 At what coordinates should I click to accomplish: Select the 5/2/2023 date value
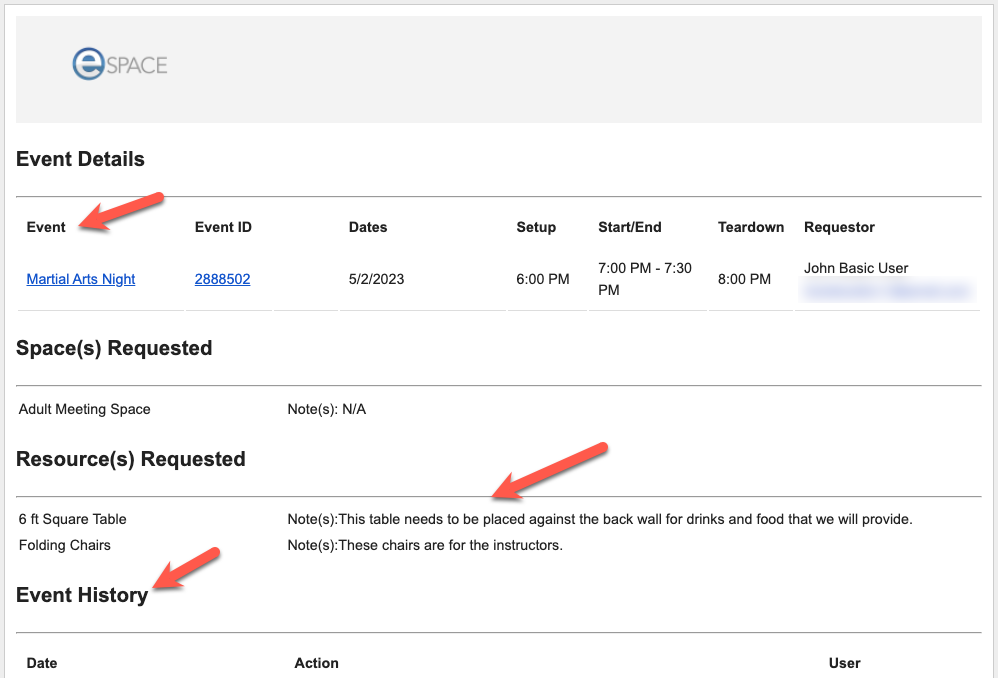point(377,279)
